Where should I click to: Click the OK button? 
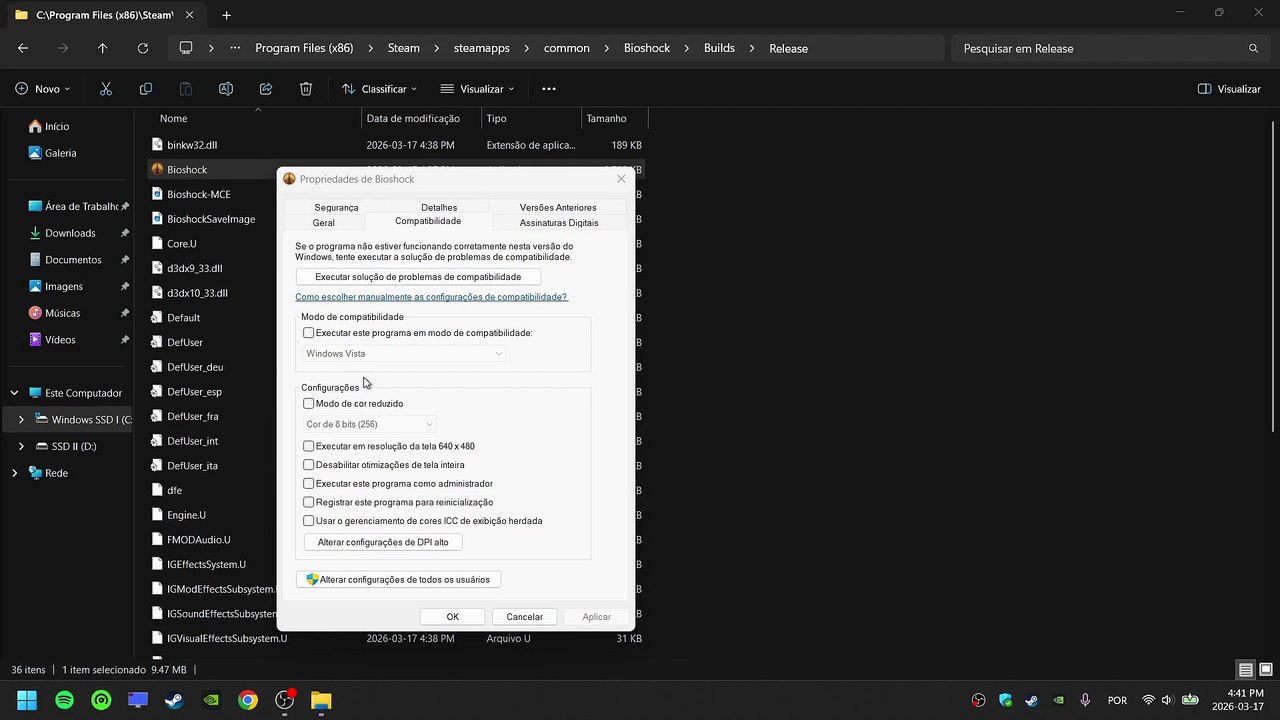(452, 617)
